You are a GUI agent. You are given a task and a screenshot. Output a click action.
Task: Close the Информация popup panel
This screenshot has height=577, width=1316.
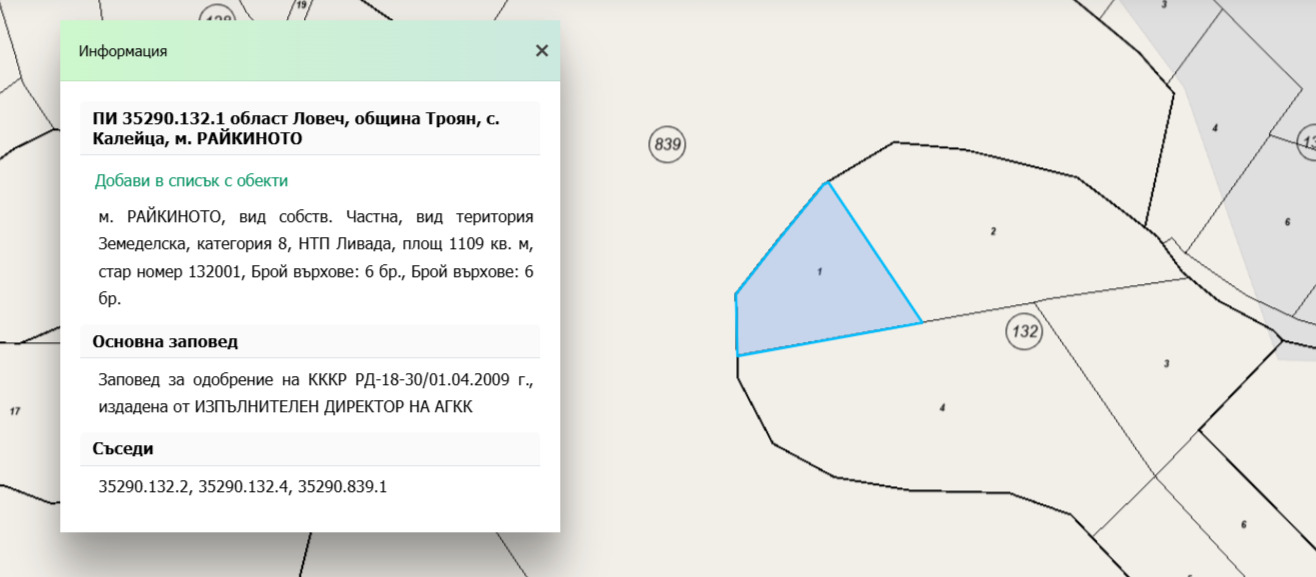coord(541,51)
